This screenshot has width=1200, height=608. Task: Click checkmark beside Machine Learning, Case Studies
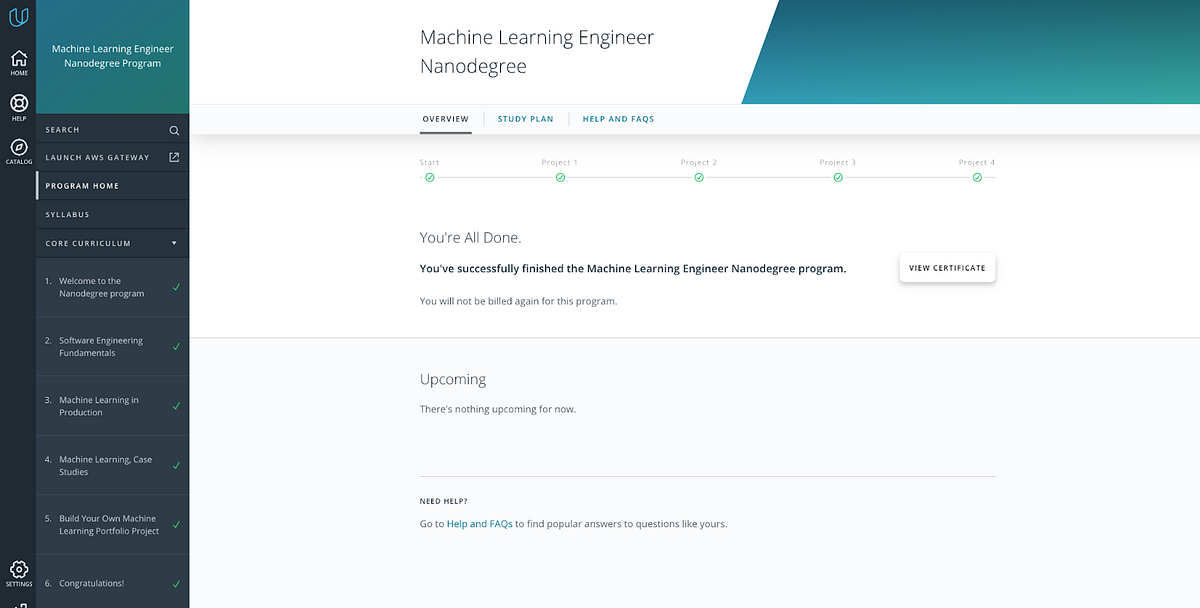click(x=176, y=465)
